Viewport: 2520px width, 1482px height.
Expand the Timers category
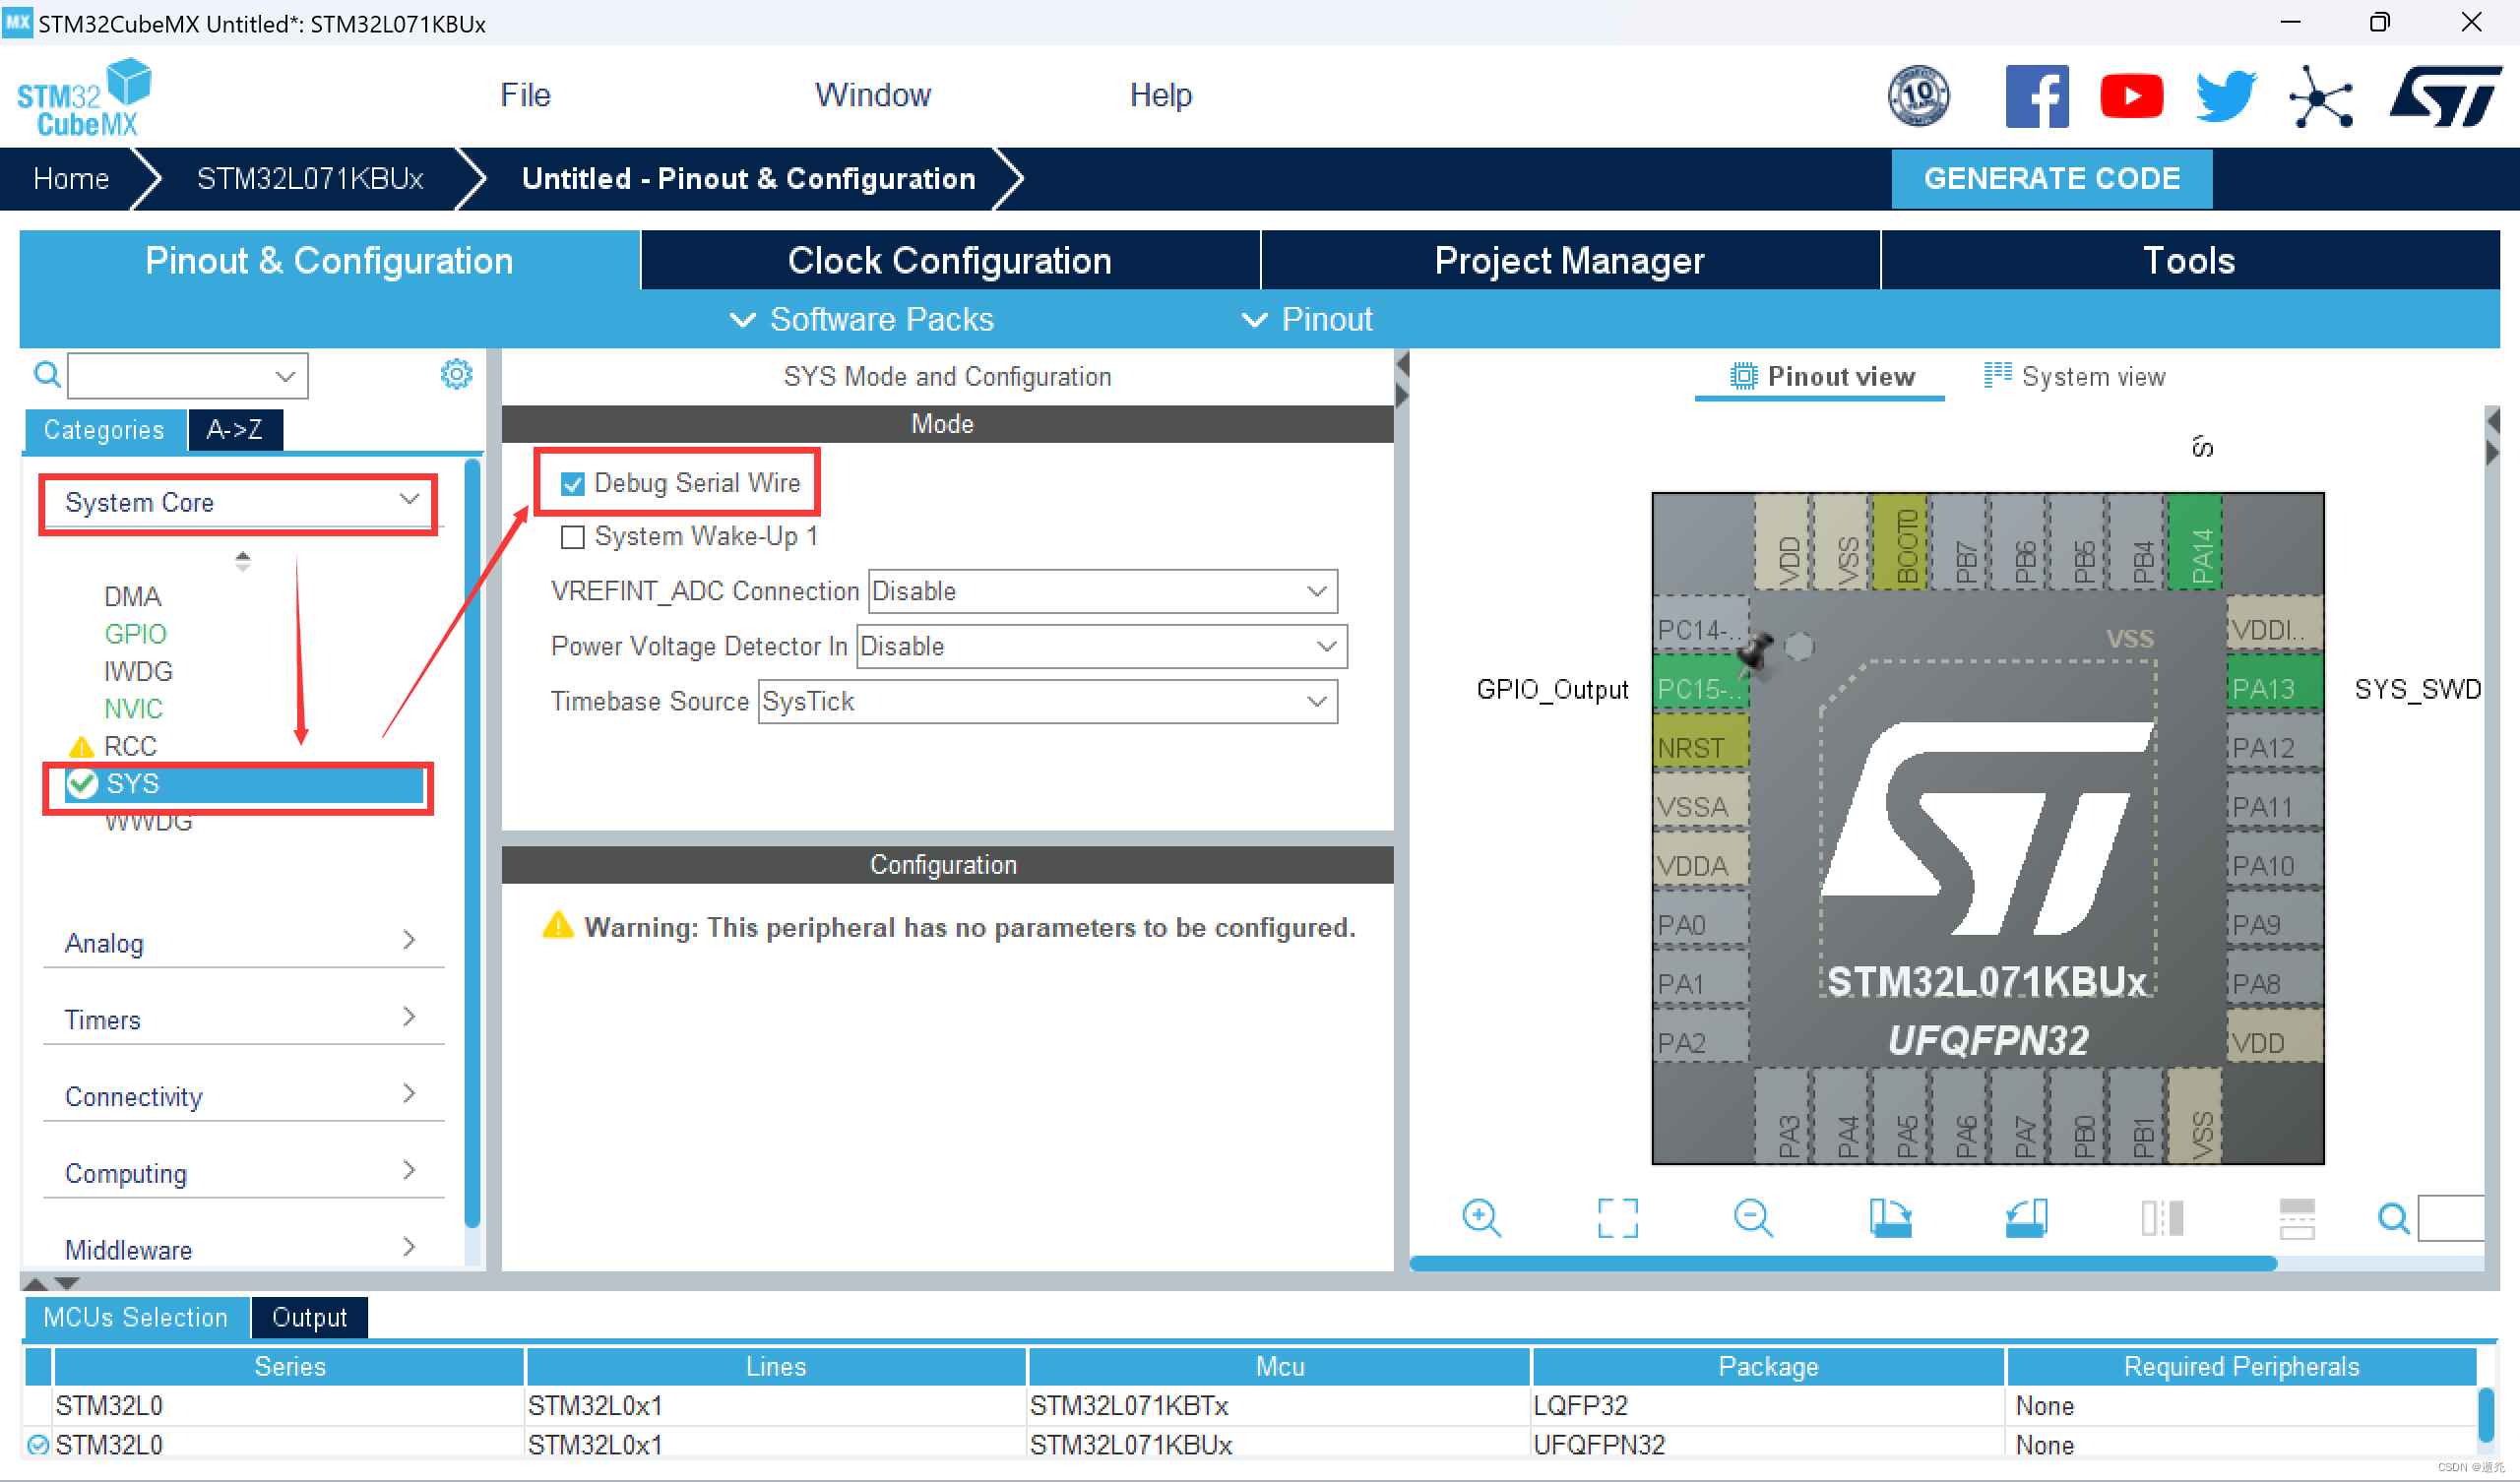243,1019
